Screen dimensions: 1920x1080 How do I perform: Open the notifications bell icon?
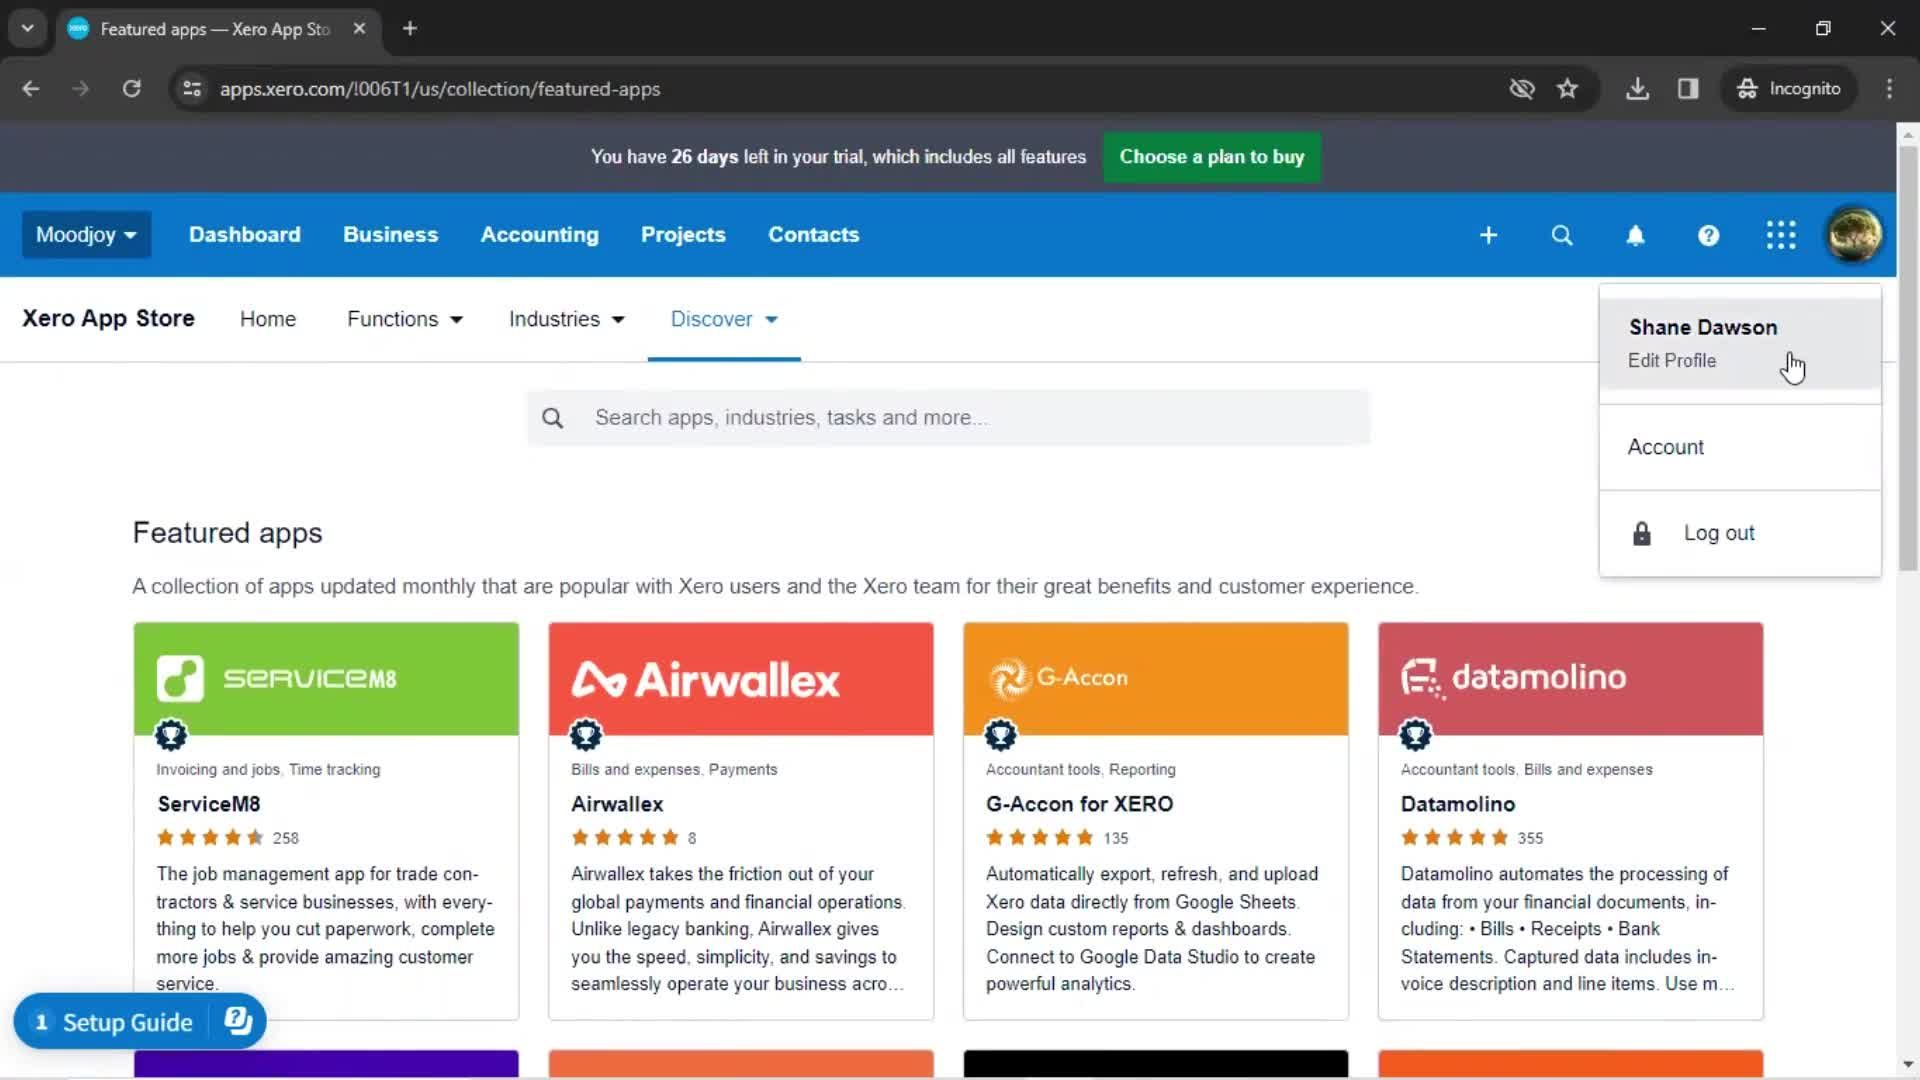click(1635, 235)
